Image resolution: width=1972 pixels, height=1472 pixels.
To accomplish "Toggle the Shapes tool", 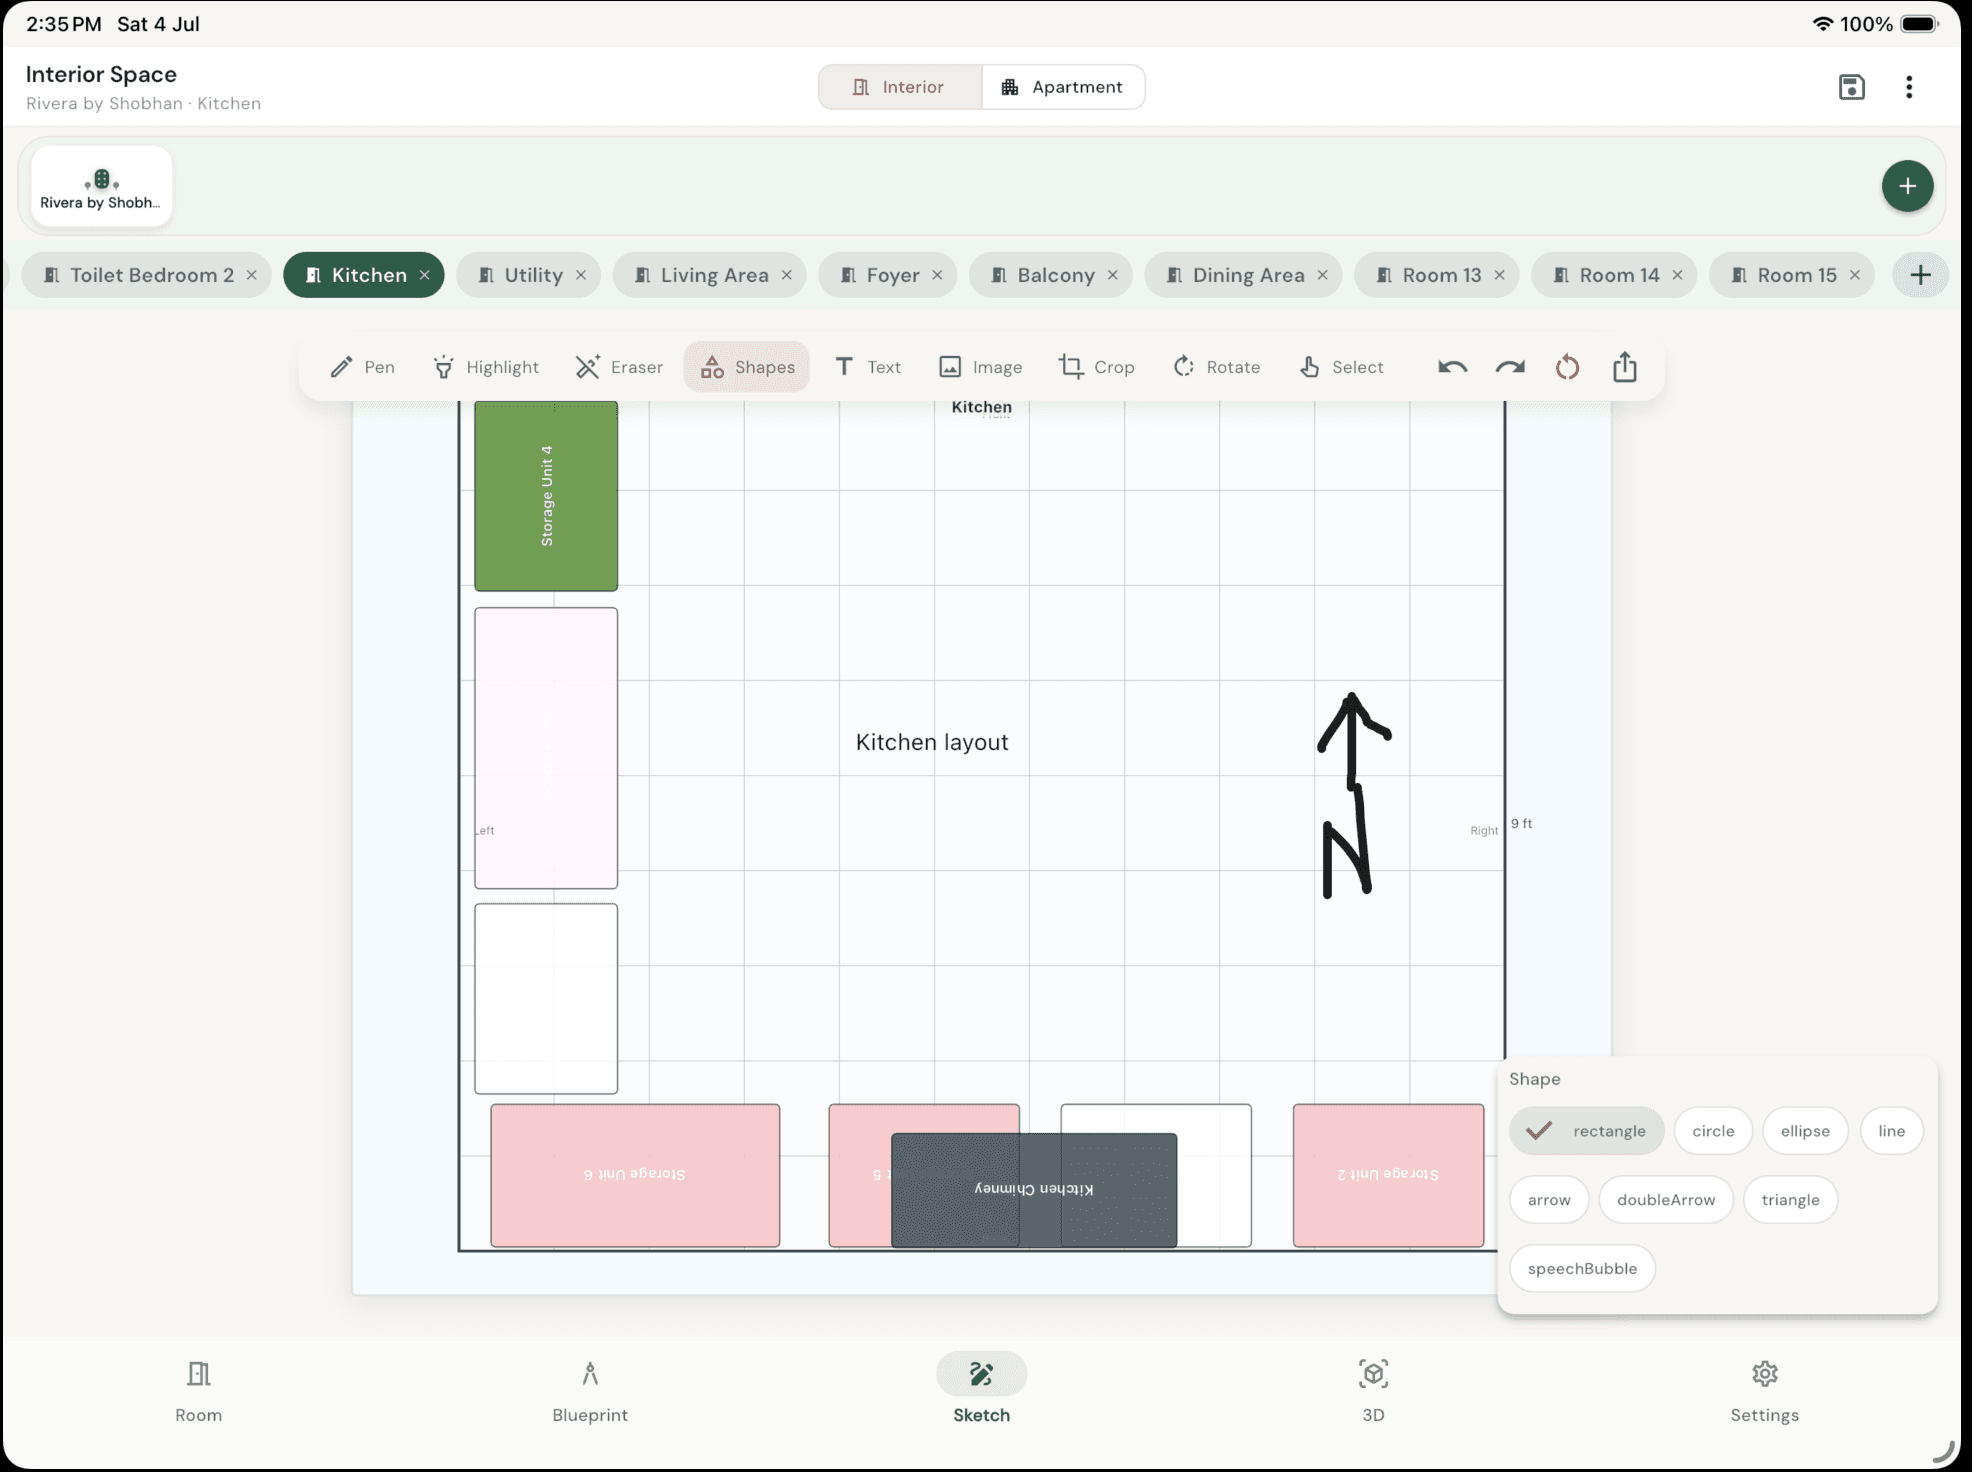I will (x=747, y=367).
